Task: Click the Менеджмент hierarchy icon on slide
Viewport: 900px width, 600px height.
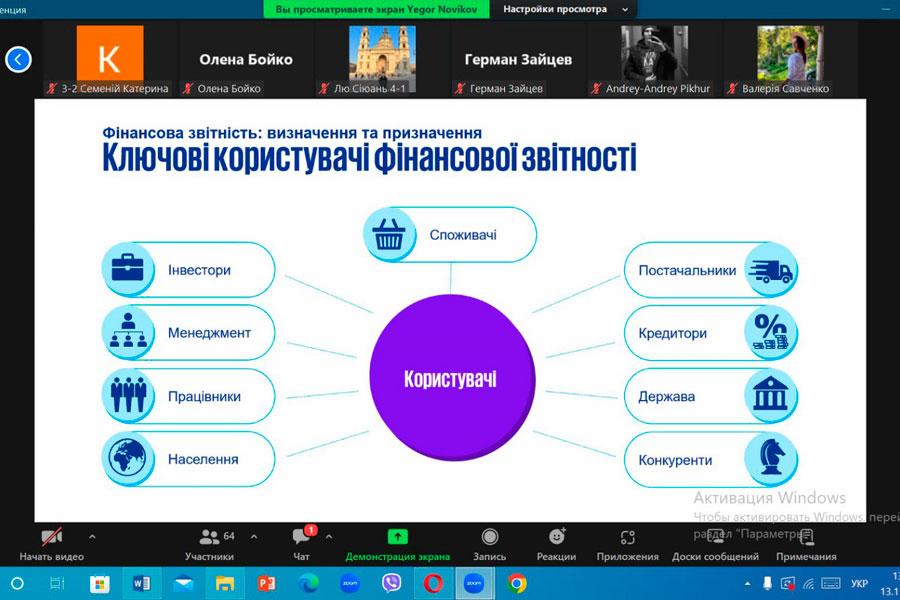Action: [127, 331]
